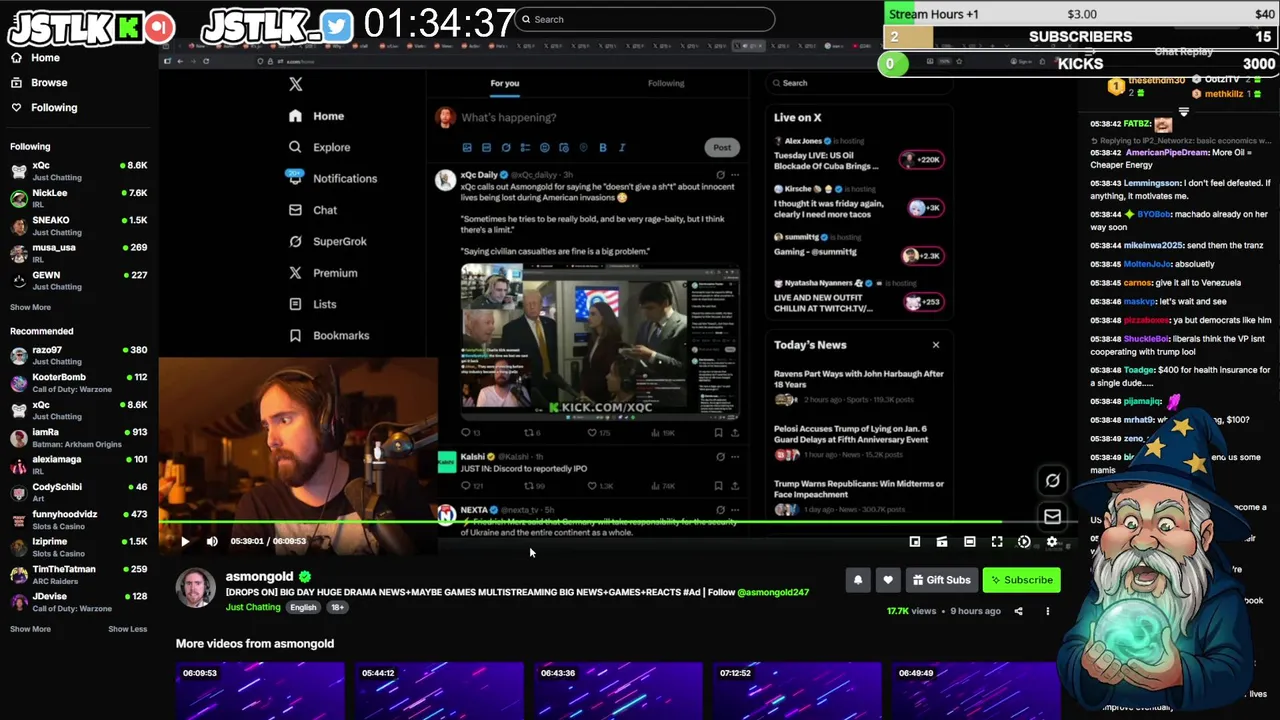Enter fullscreen on the video player
The height and width of the screenshot is (720, 1280).
pos(997,542)
